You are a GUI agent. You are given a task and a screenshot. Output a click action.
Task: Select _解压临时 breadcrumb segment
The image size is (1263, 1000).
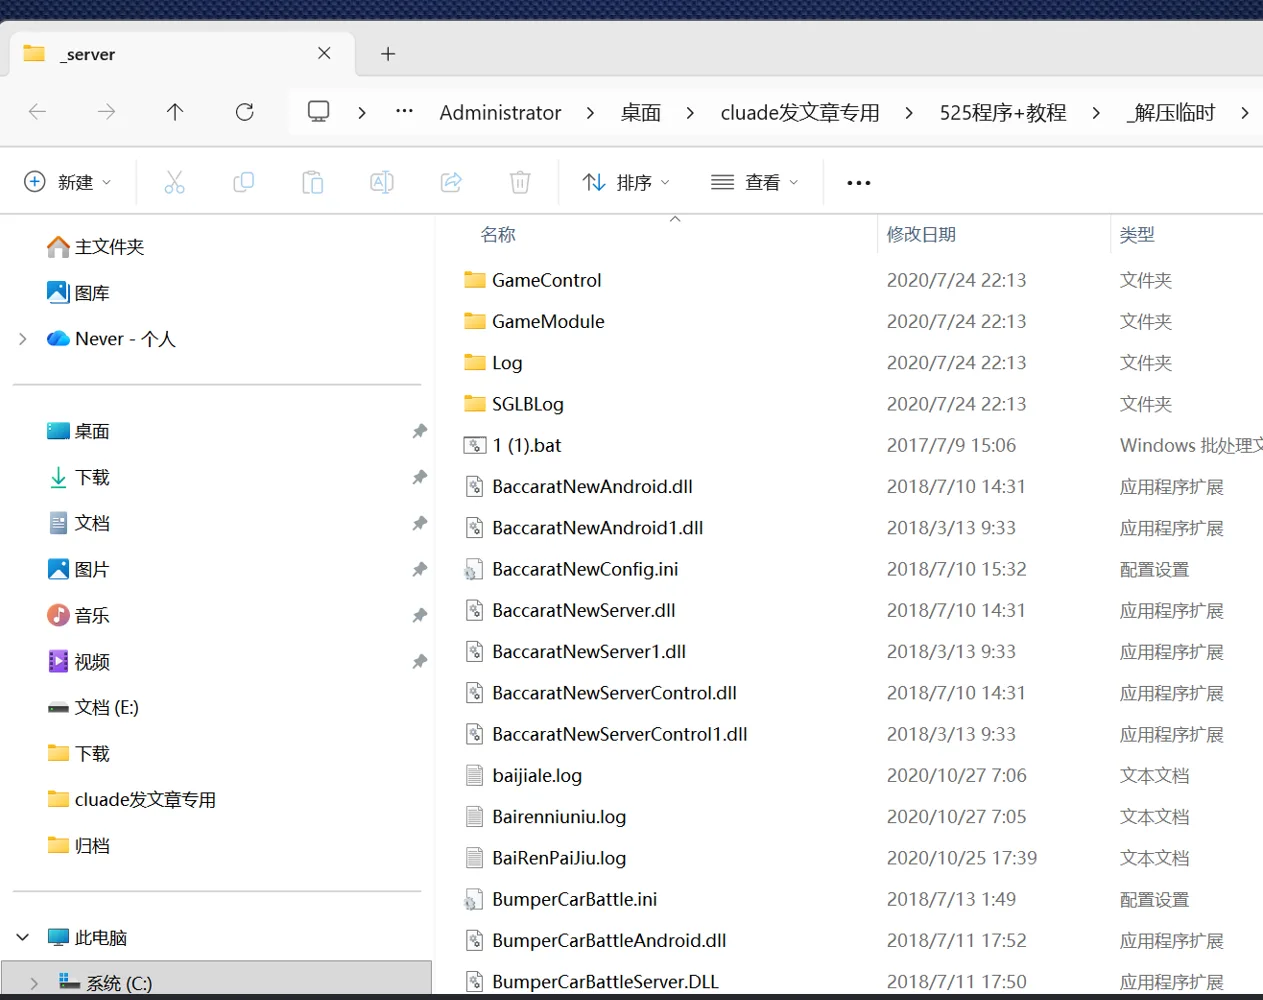pos(1171,113)
